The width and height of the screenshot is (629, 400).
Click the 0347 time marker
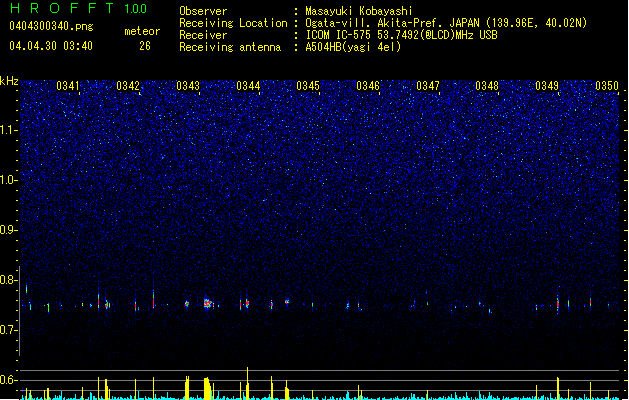click(x=428, y=86)
